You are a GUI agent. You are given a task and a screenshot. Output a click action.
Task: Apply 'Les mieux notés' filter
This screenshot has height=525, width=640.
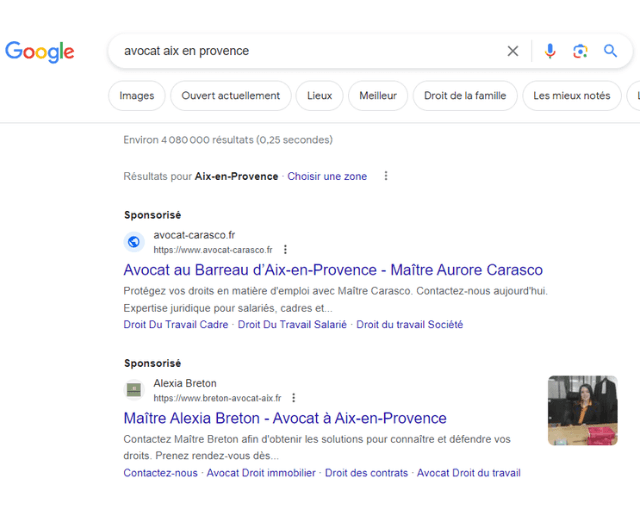coord(571,96)
